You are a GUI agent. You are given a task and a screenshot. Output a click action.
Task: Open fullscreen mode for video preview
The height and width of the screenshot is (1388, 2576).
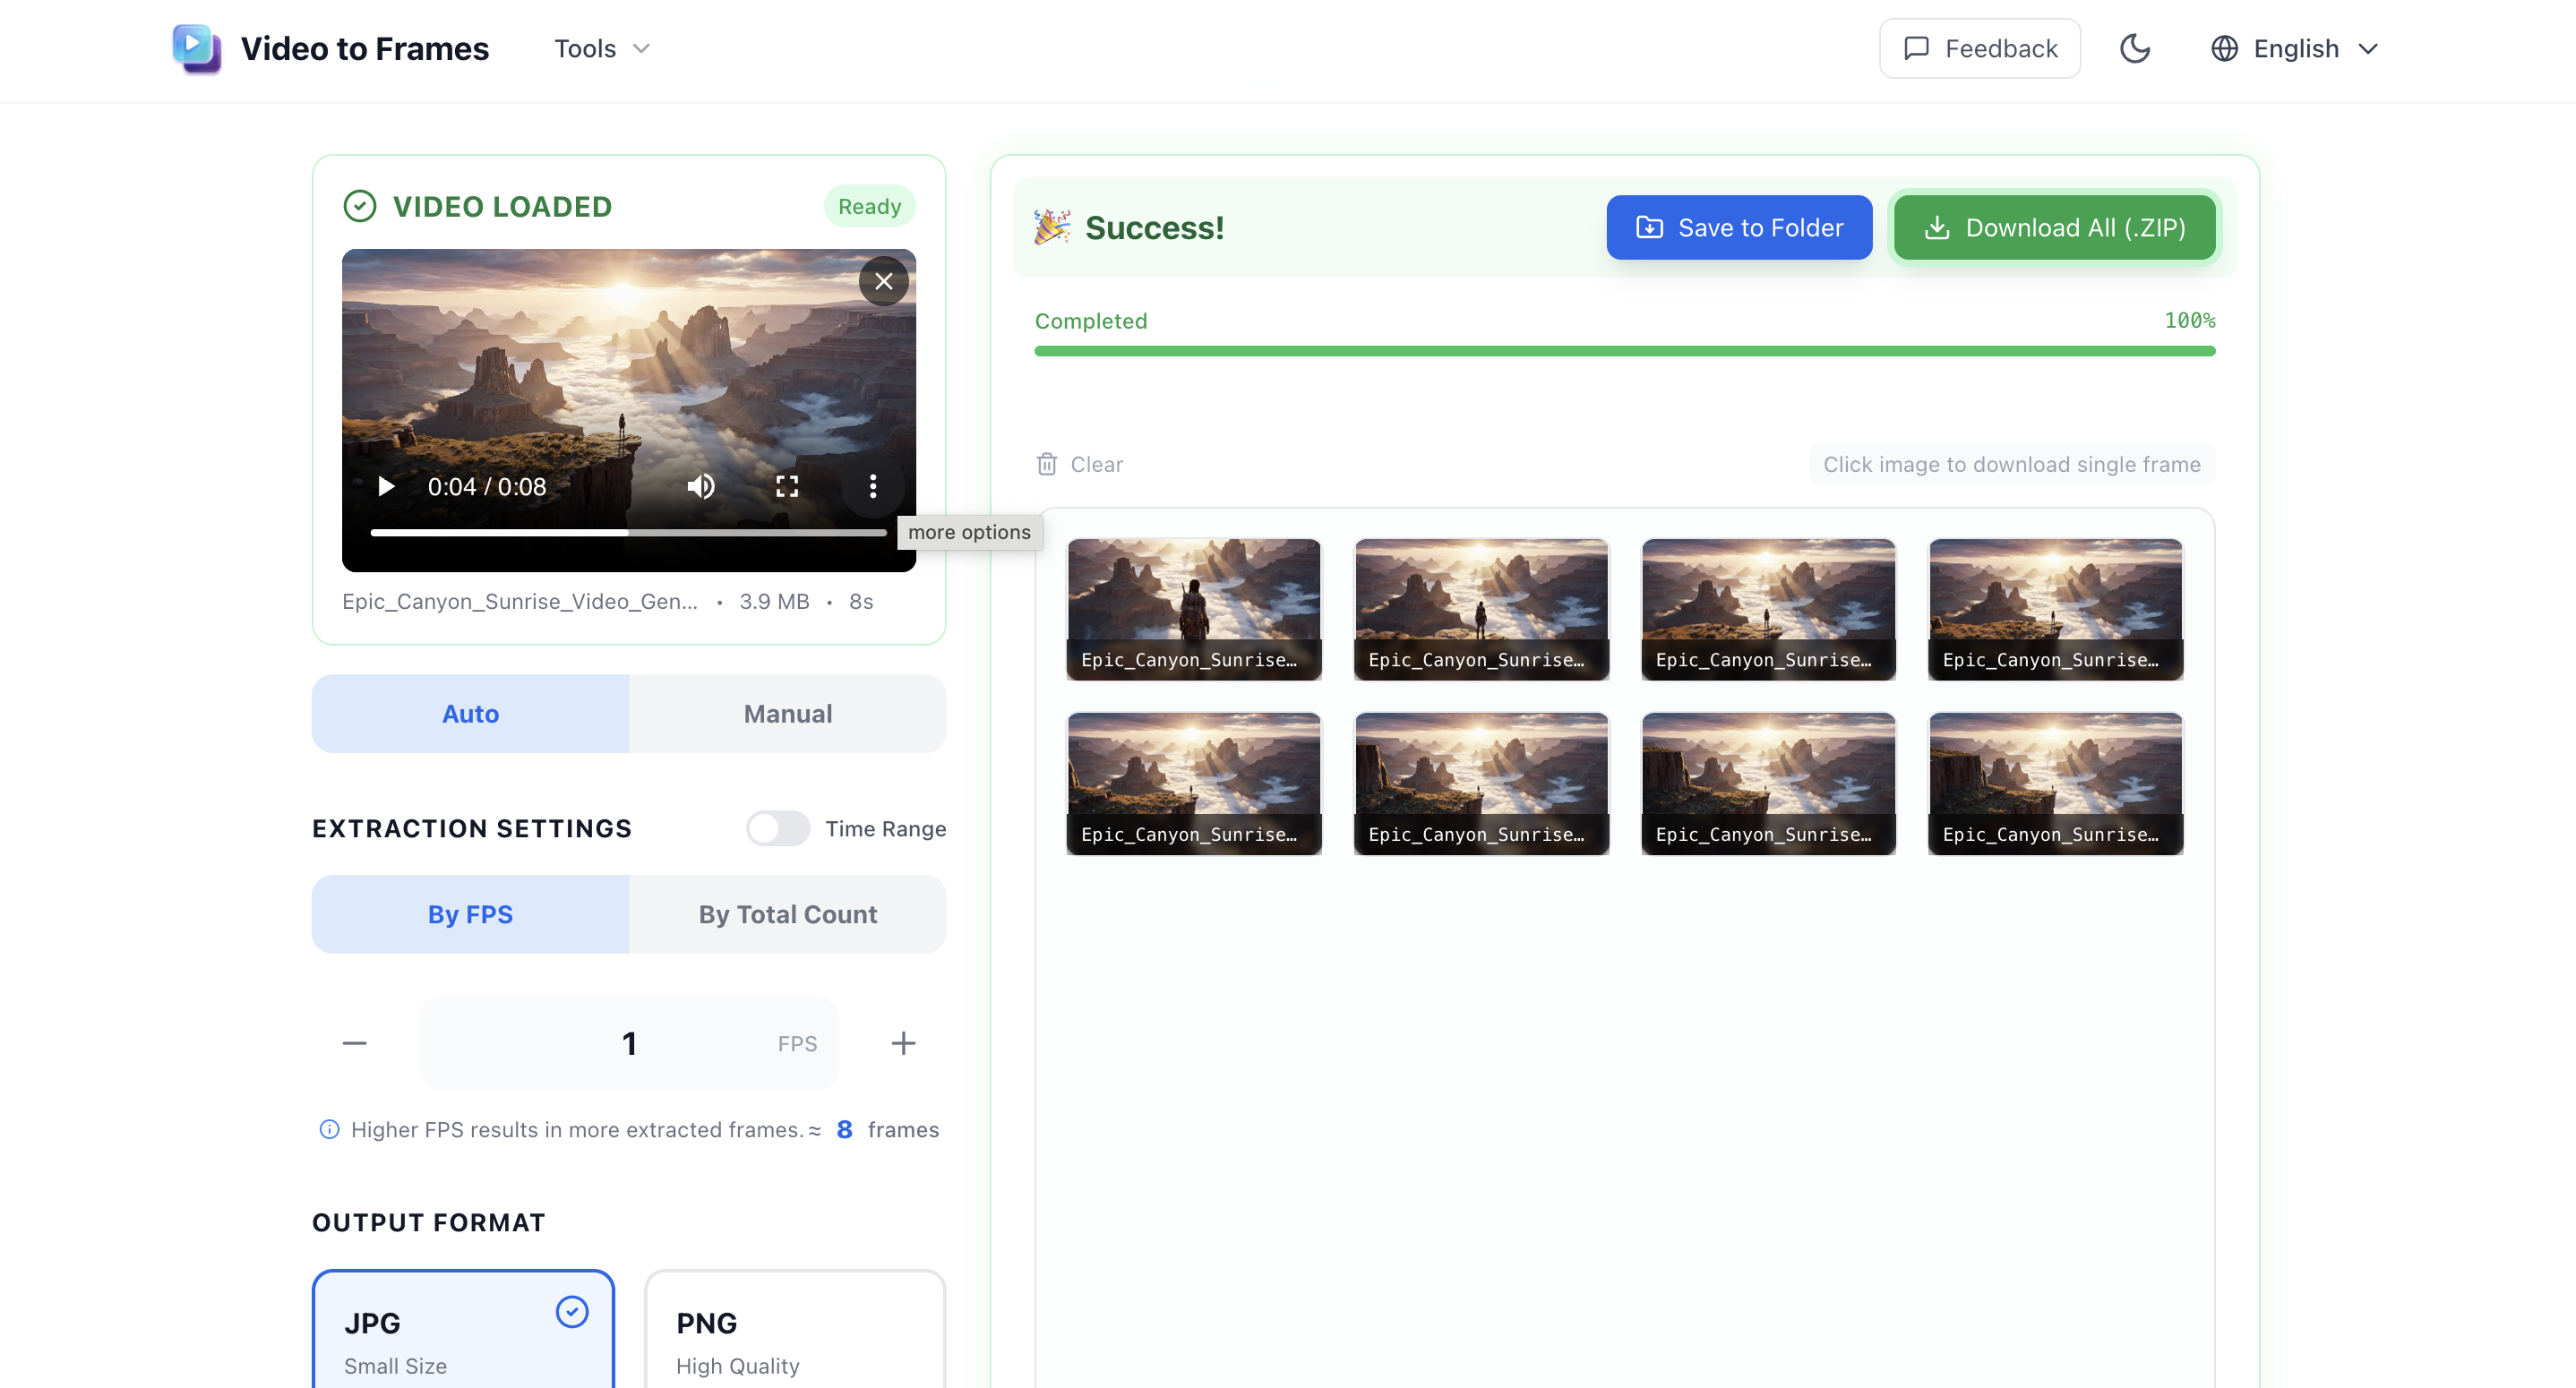point(787,487)
